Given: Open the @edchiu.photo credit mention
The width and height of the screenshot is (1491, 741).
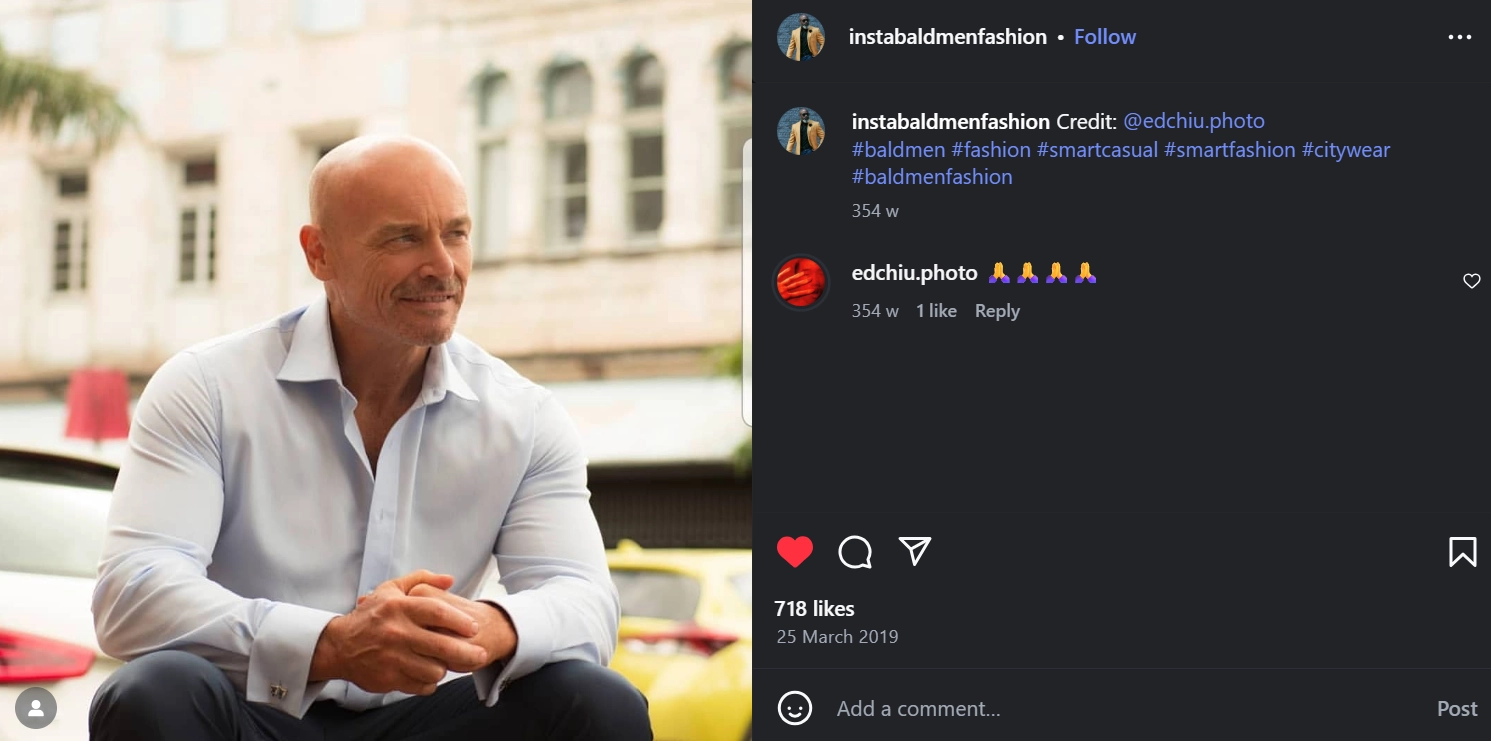Looking at the screenshot, I should (x=1194, y=121).
